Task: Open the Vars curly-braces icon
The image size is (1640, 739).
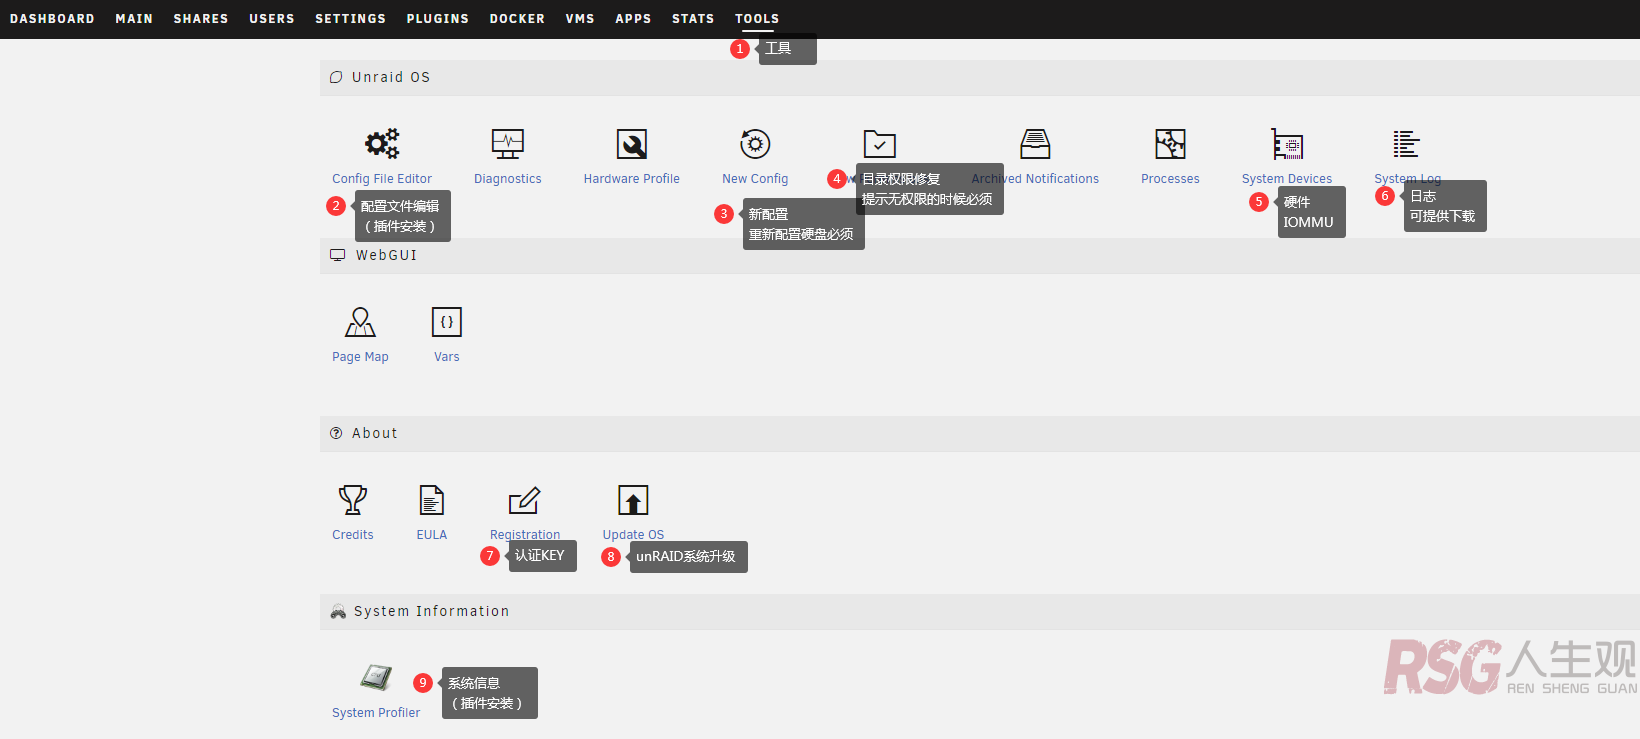Action: pyautogui.click(x=447, y=322)
